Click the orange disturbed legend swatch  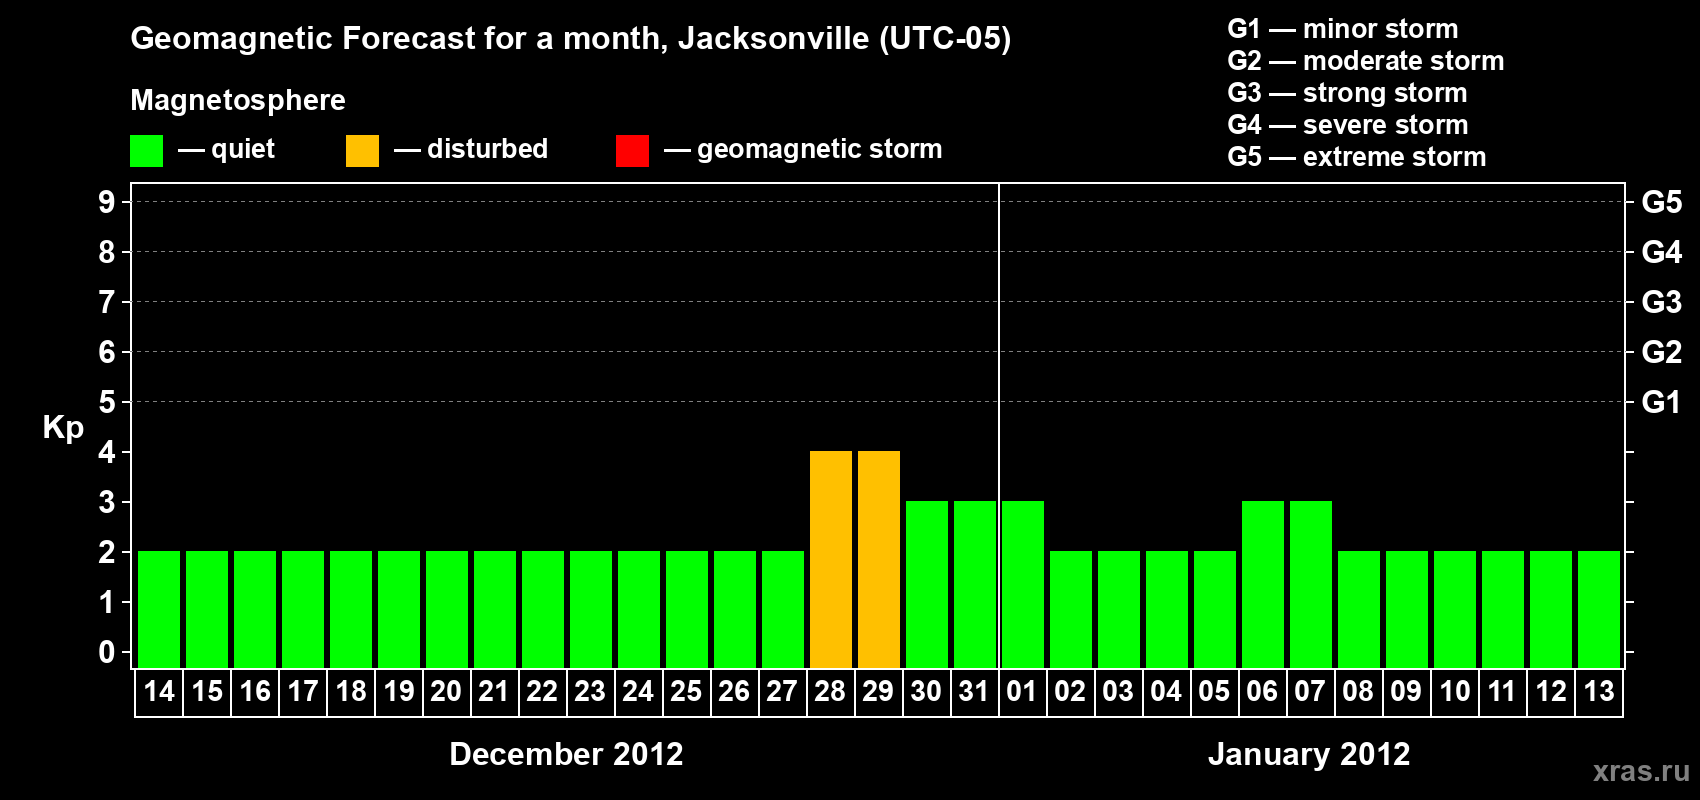(362, 151)
